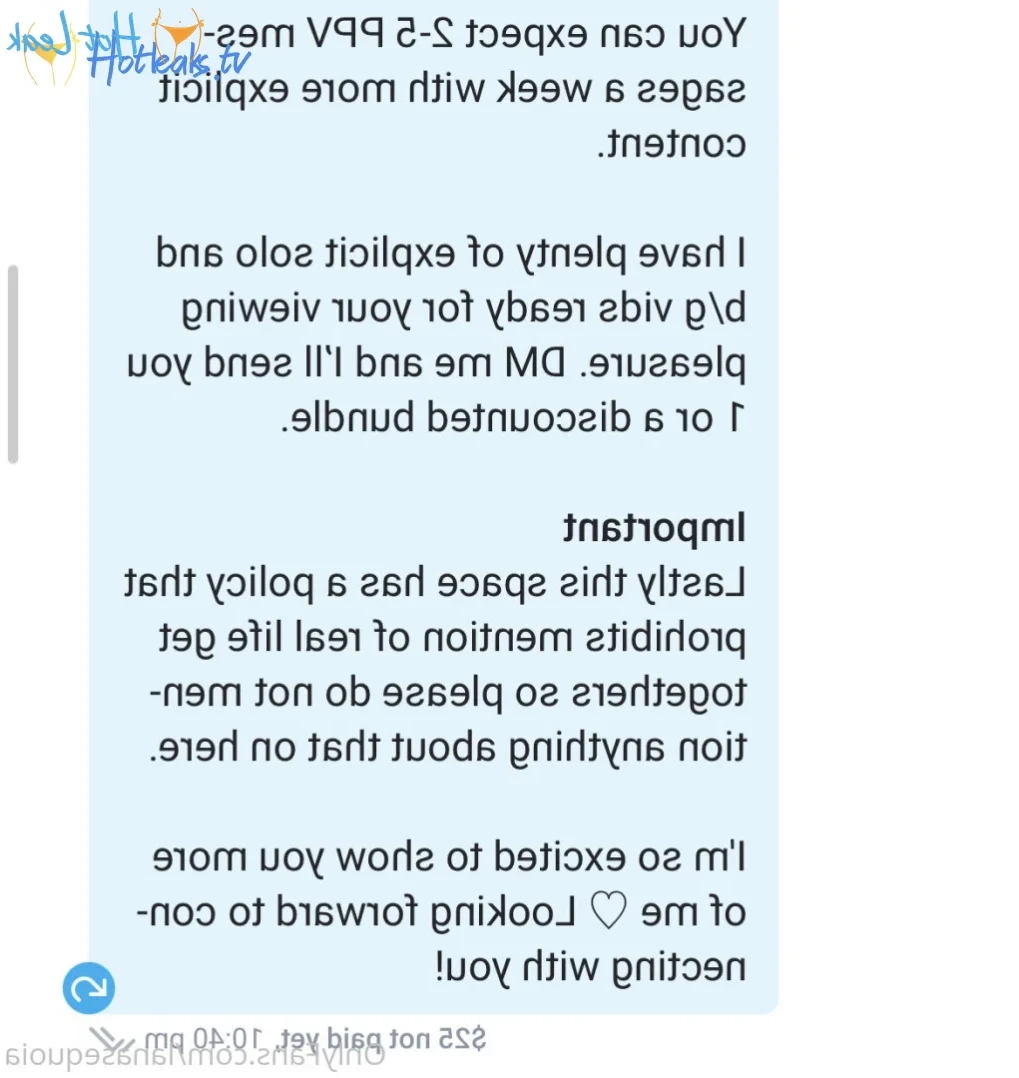The width and height of the screenshot is (1019, 1078).
Task: Click the policy paragraph starting with Lastly
Action: (435, 666)
